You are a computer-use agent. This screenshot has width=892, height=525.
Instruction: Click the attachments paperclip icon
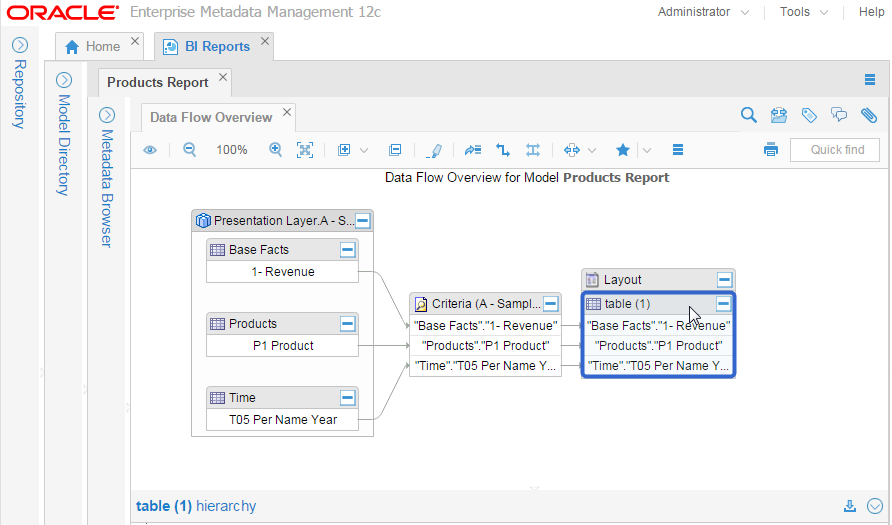click(869, 116)
